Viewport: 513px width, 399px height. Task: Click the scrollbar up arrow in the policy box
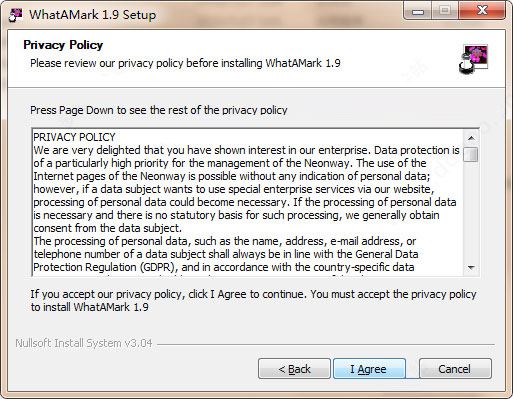471,138
